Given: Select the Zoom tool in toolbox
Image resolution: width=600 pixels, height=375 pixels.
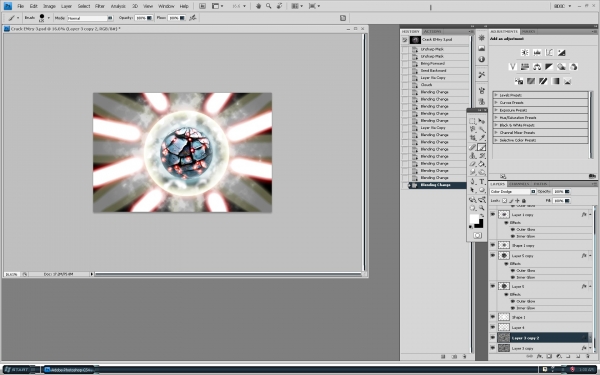Looking at the screenshot, I should [x=482, y=208].
